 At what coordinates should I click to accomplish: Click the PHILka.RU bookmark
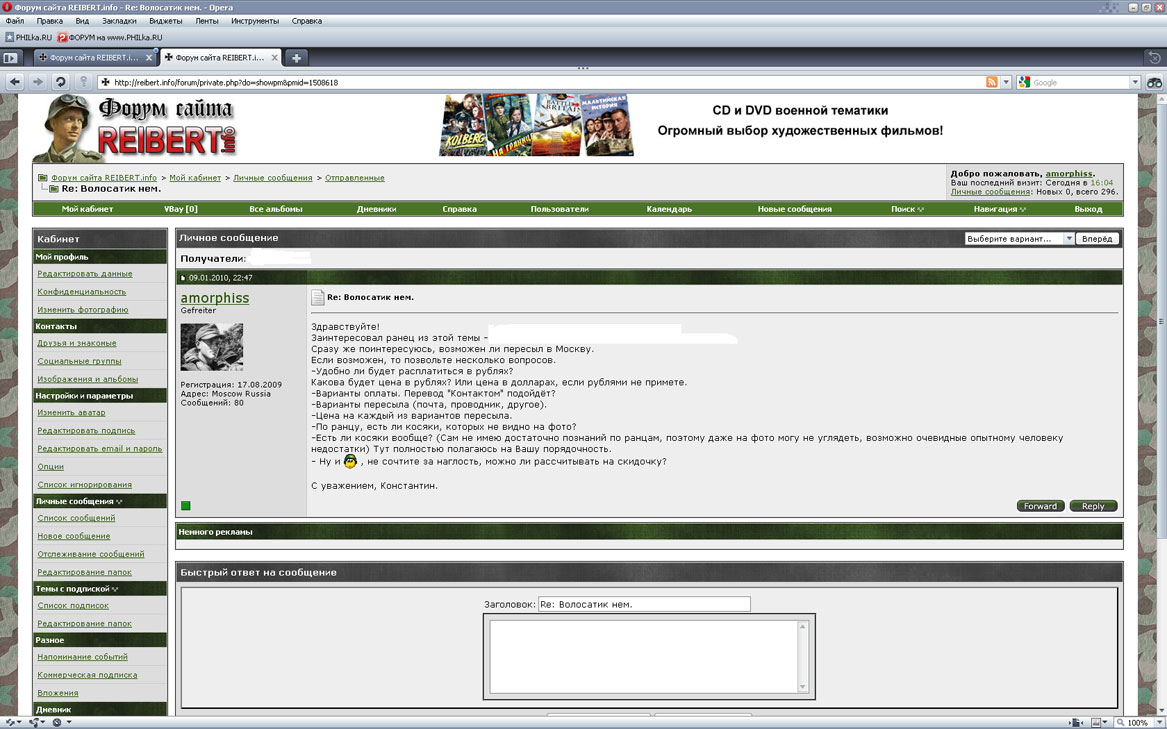(28, 36)
